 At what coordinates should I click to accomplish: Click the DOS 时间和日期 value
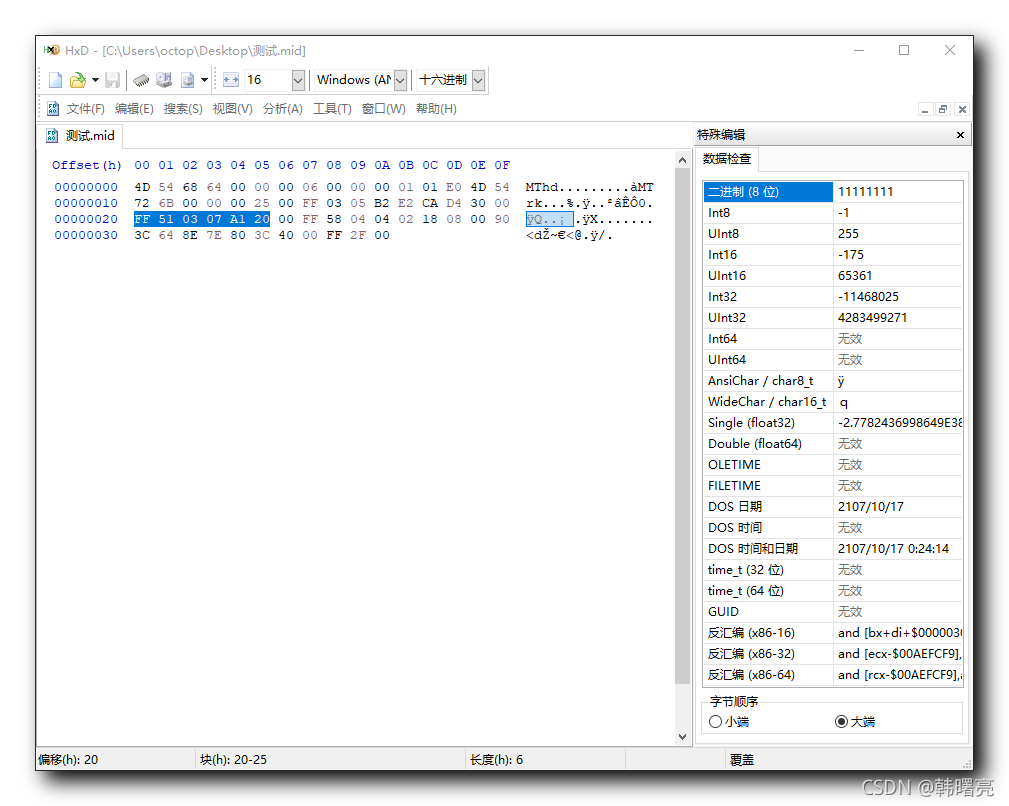893,549
